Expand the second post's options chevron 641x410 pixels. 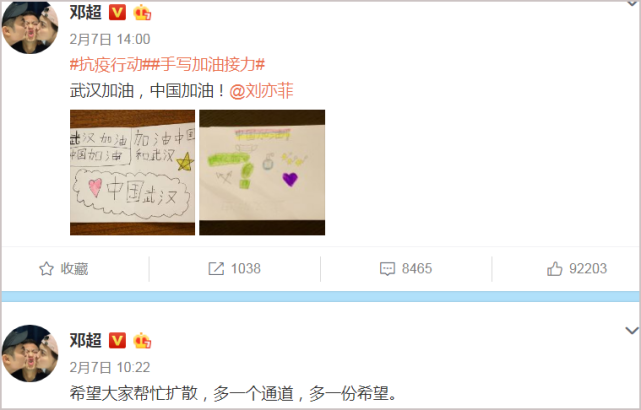point(632,330)
